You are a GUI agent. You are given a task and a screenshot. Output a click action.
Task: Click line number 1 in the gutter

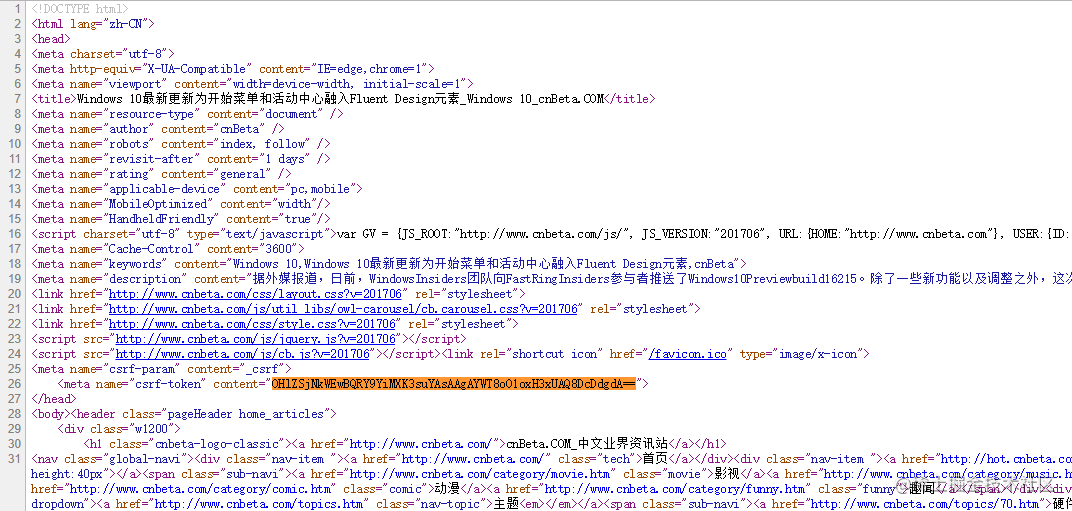17,9
